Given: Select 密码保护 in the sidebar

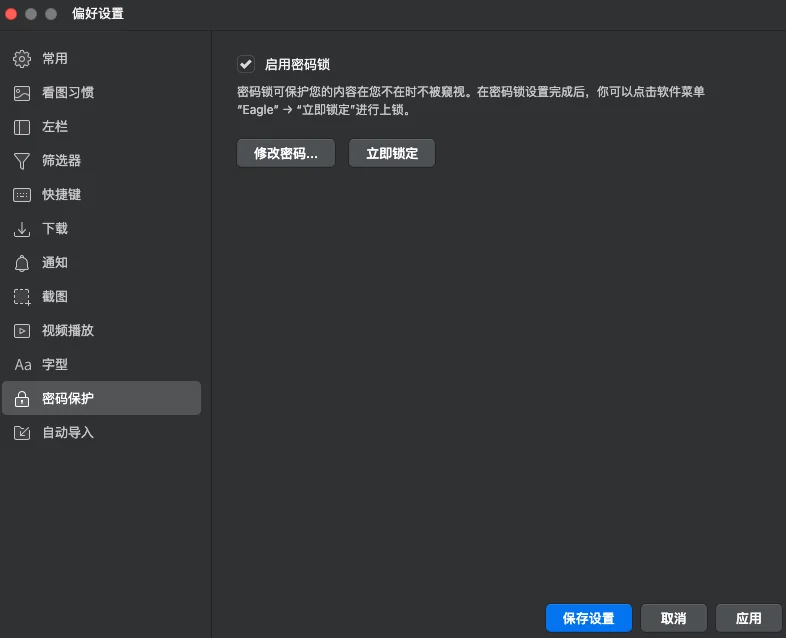Looking at the screenshot, I should tap(67, 399).
